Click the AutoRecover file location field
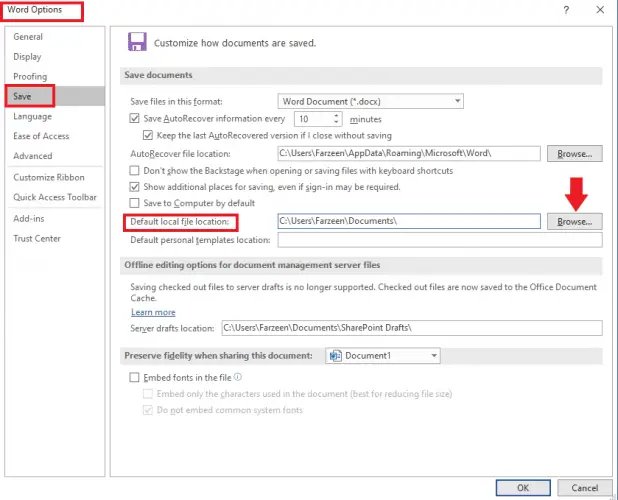This screenshot has height=500, width=618. point(409,153)
